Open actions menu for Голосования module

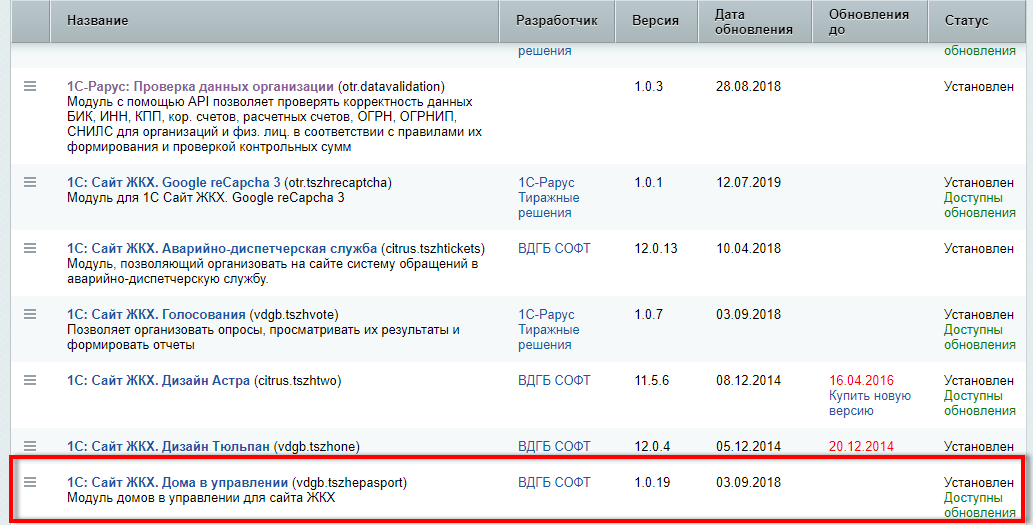(30, 314)
